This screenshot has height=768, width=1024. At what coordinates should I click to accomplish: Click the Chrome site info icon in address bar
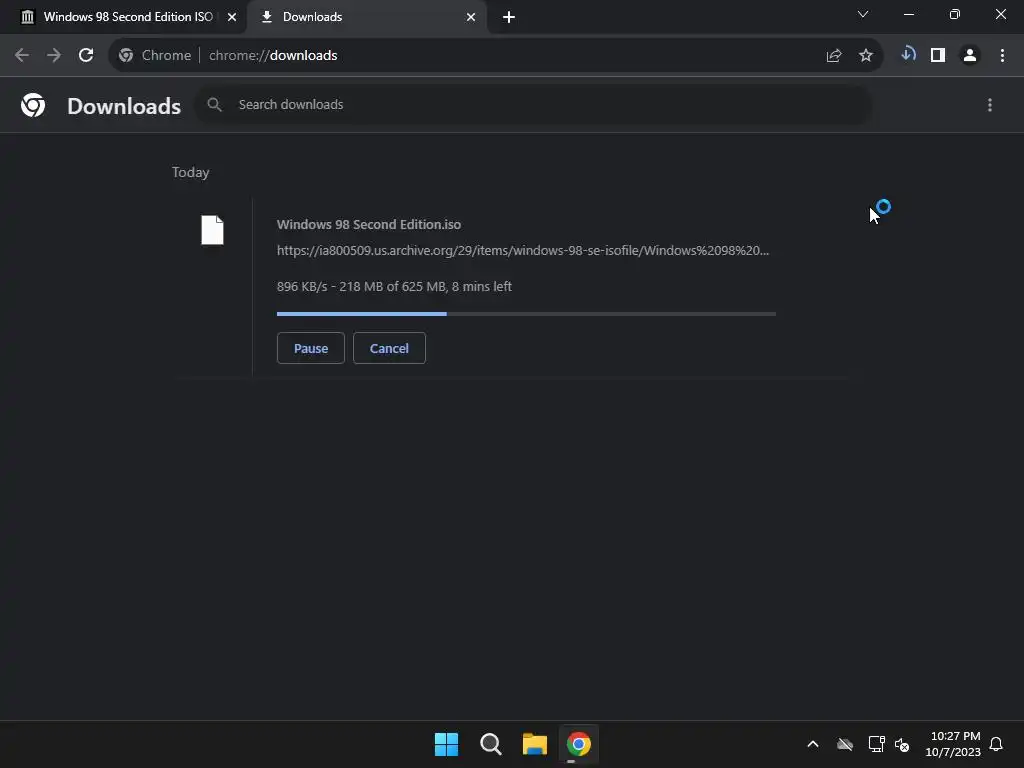click(126, 56)
